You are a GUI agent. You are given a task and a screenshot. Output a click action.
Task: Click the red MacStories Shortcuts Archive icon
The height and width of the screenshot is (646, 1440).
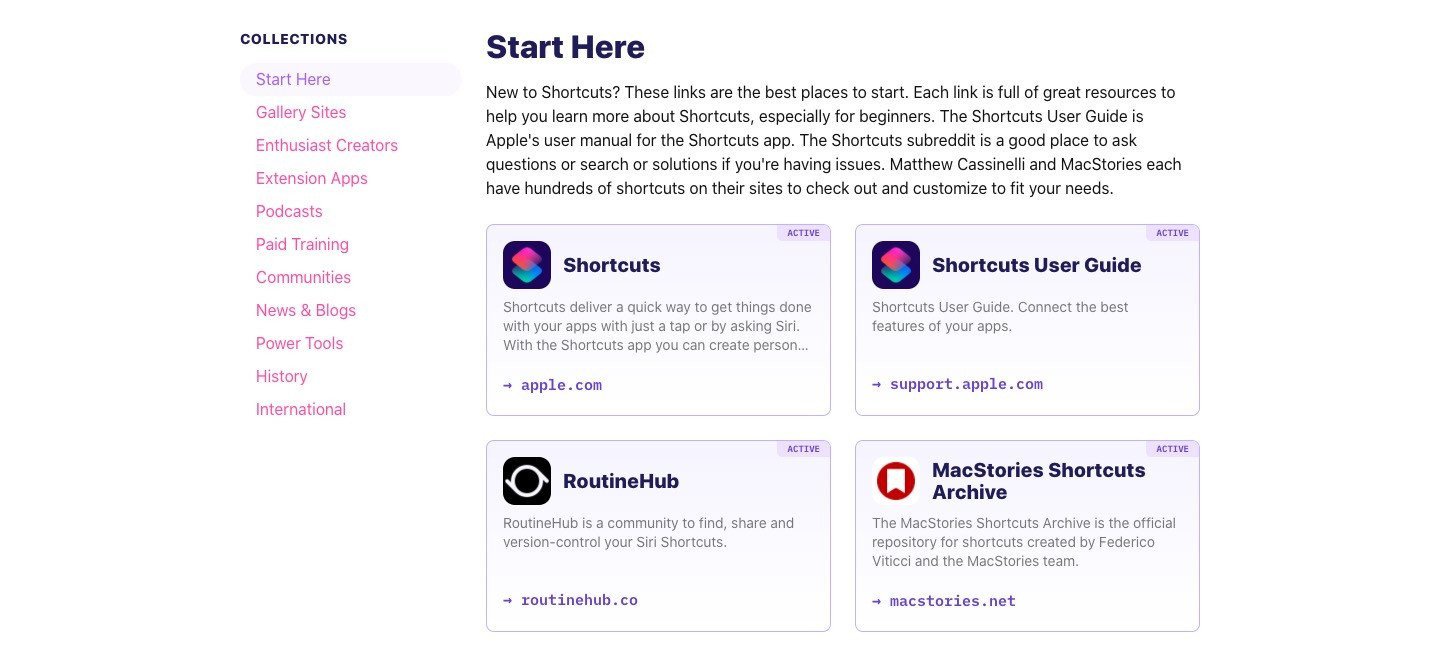click(895, 480)
